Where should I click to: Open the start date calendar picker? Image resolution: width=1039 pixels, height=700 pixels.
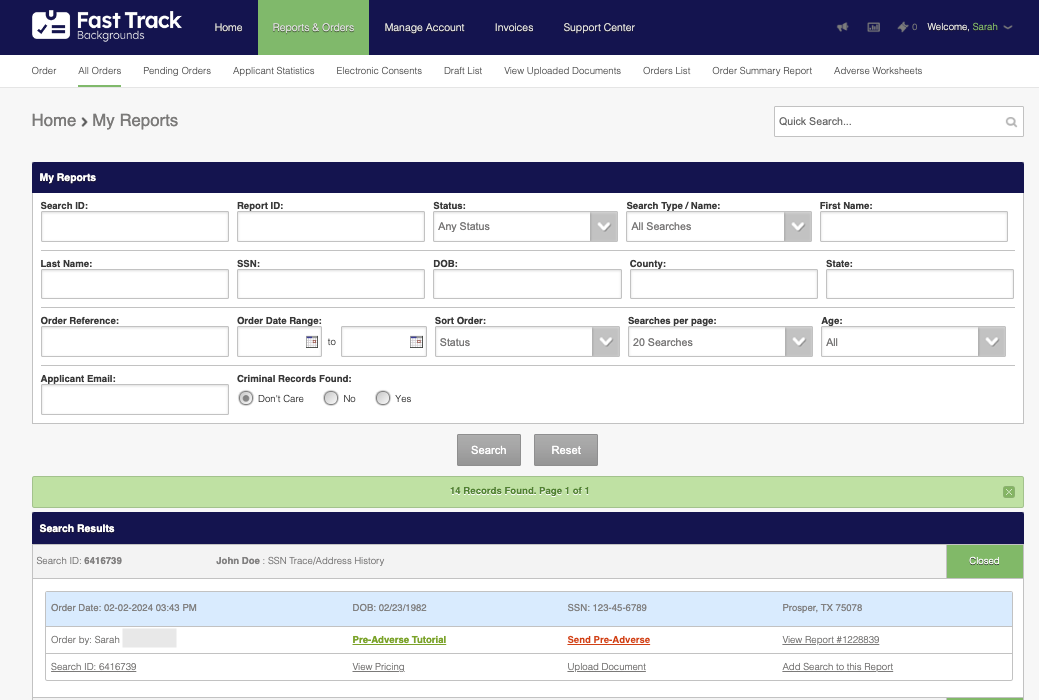(312, 342)
